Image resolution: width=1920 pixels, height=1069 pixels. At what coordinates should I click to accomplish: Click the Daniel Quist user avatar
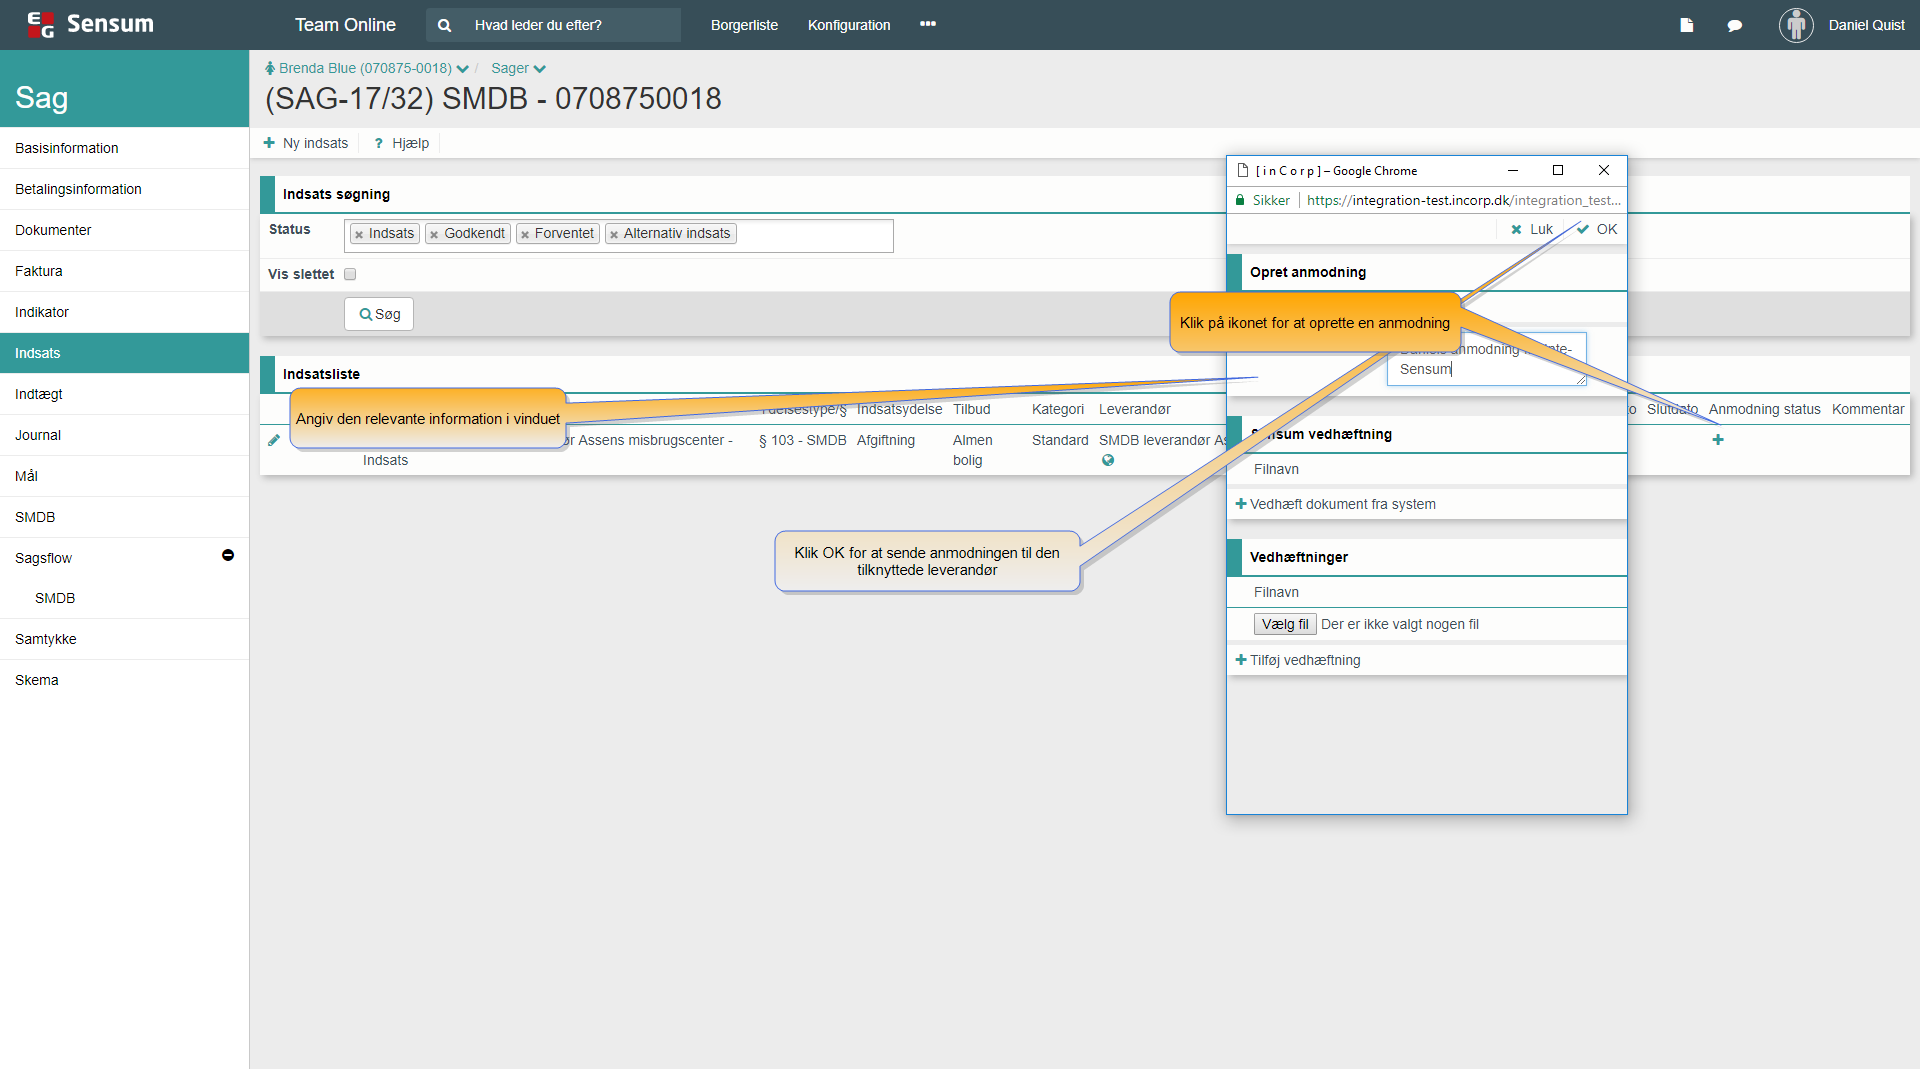point(1796,25)
